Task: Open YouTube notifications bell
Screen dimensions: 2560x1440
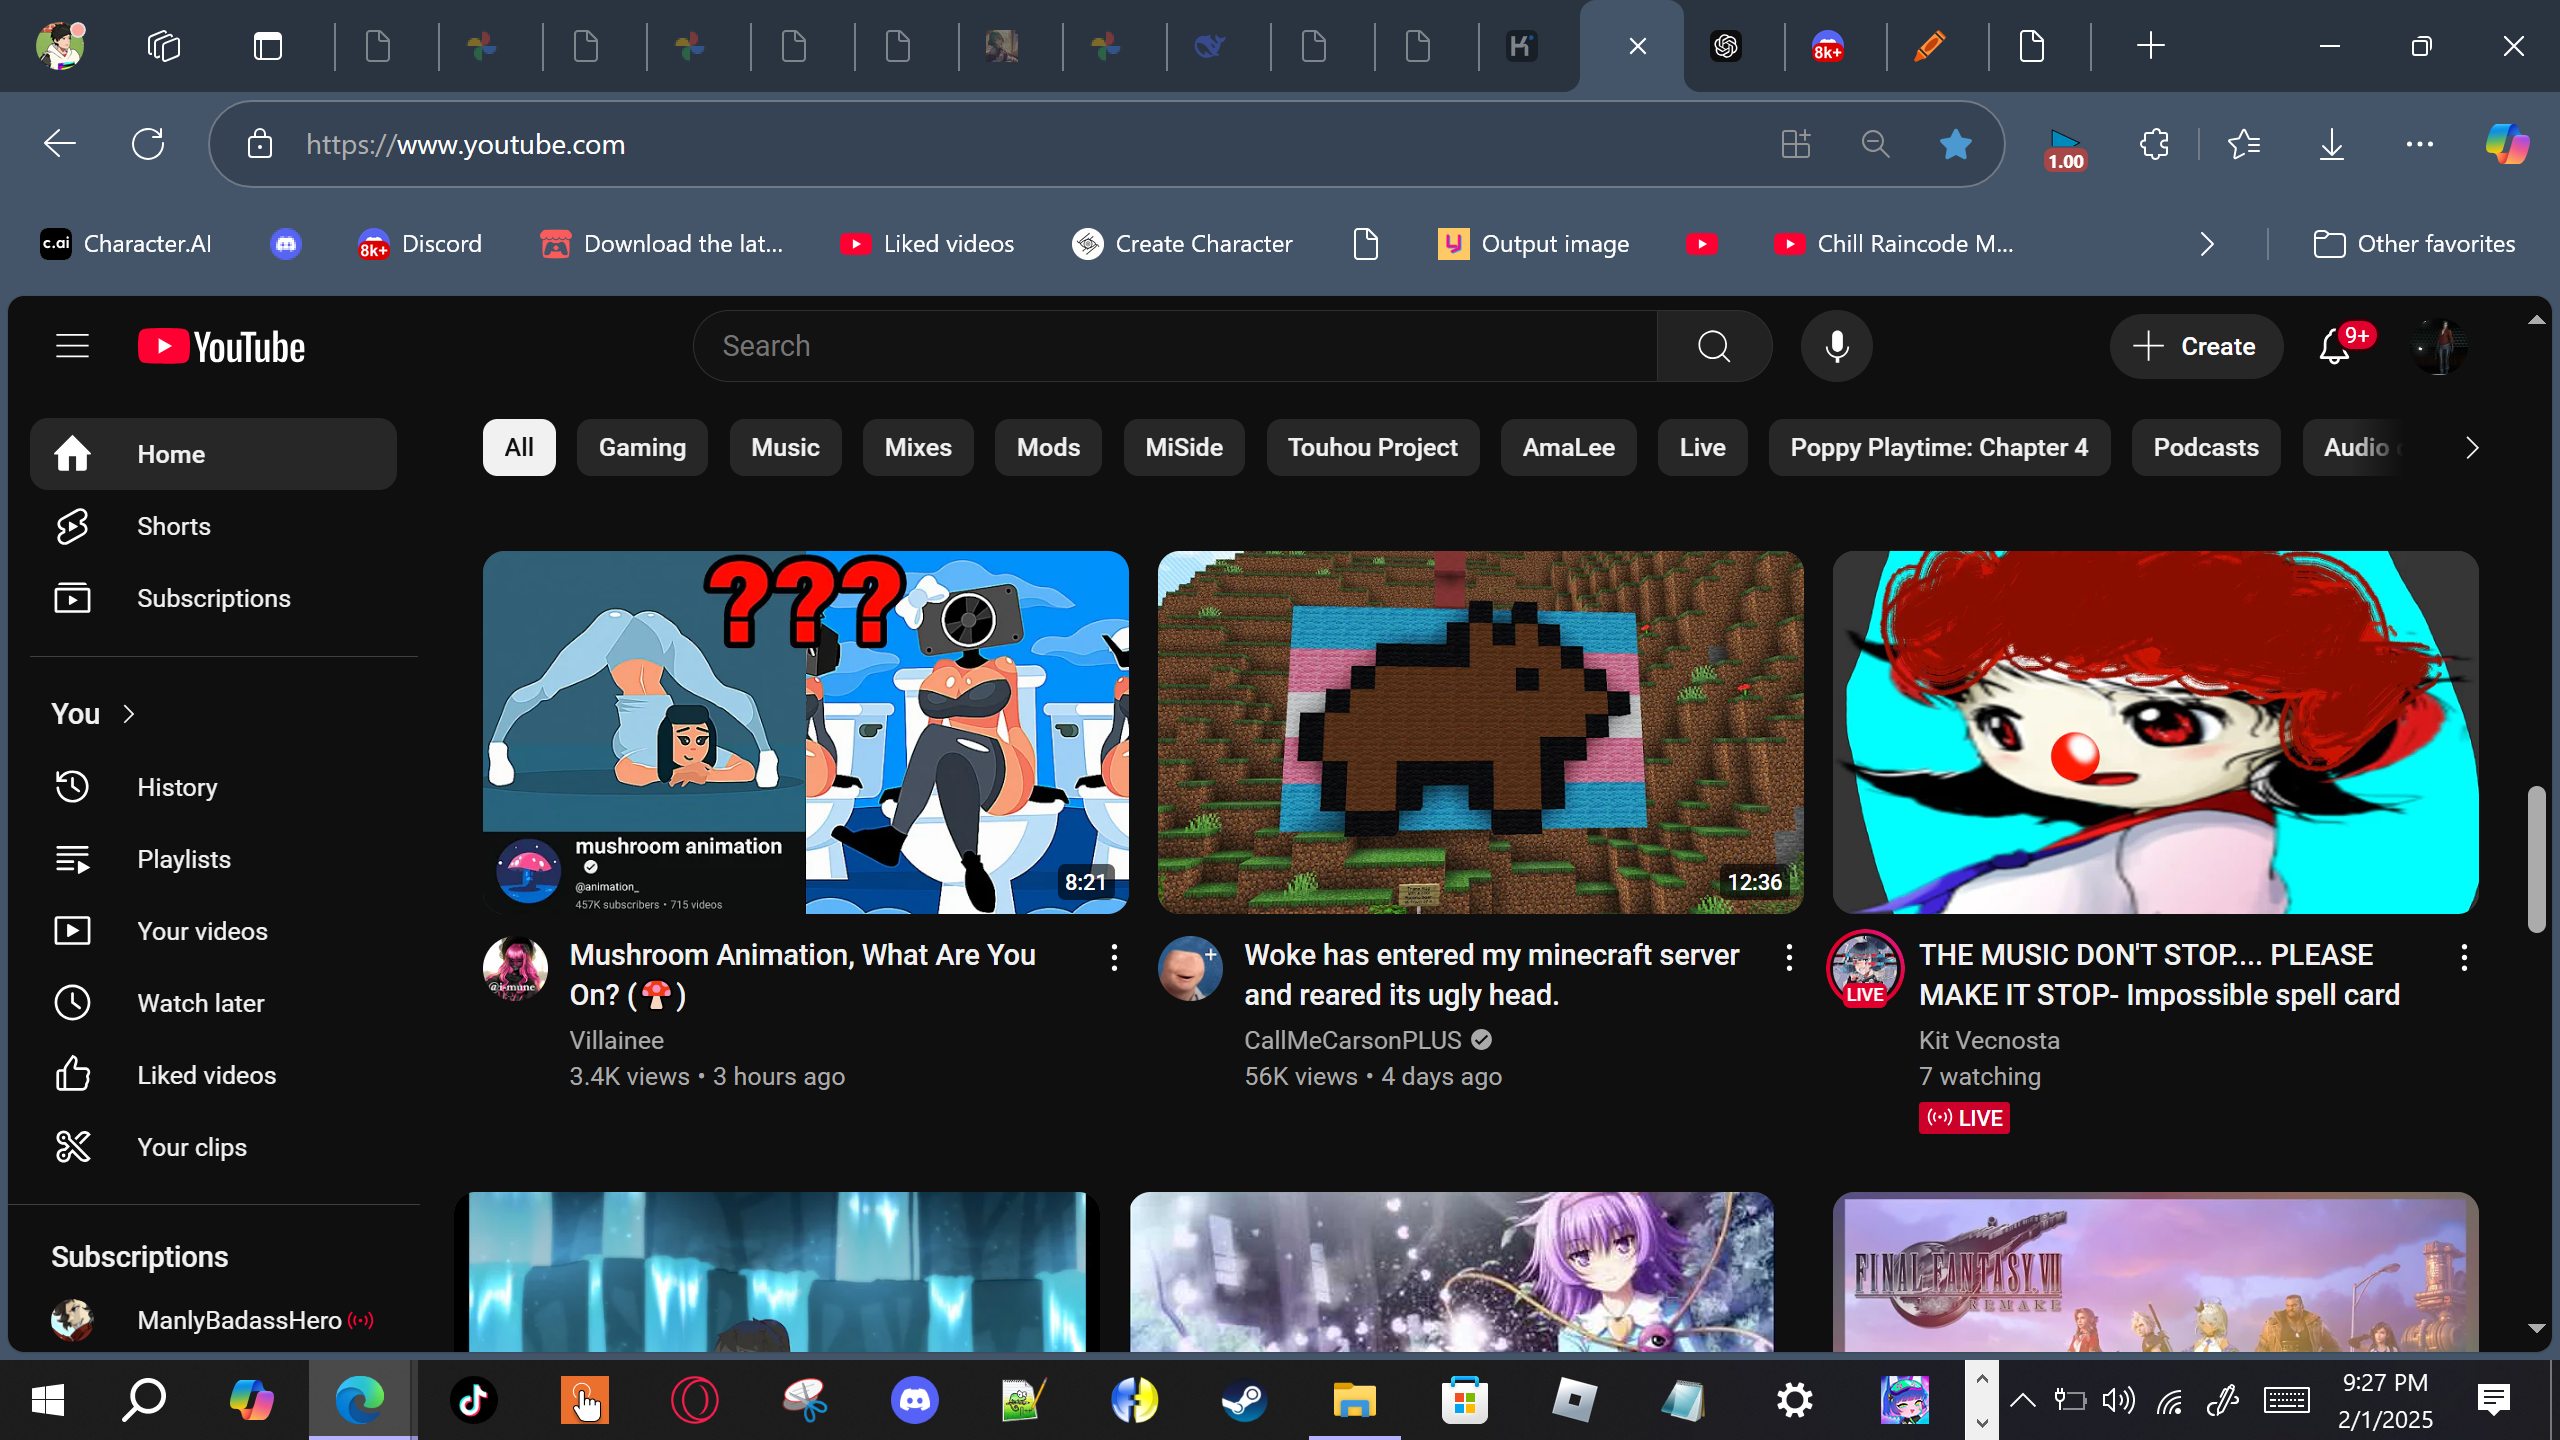Action: click(2334, 347)
